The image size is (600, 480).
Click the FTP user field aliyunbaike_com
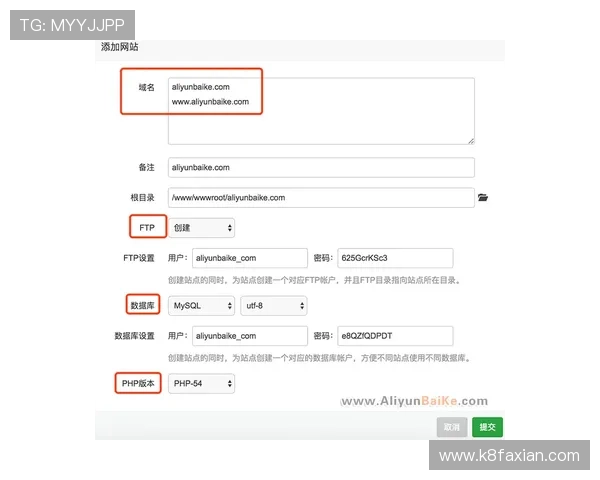tap(250, 258)
